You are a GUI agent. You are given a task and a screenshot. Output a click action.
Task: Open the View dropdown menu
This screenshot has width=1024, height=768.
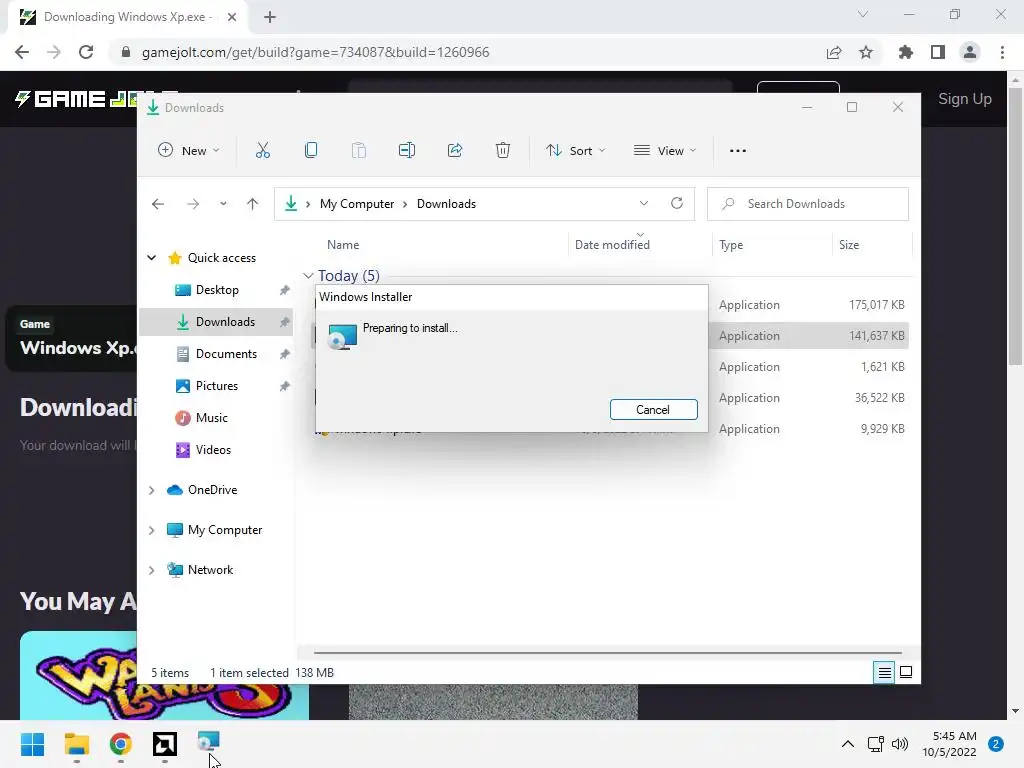(x=665, y=151)
